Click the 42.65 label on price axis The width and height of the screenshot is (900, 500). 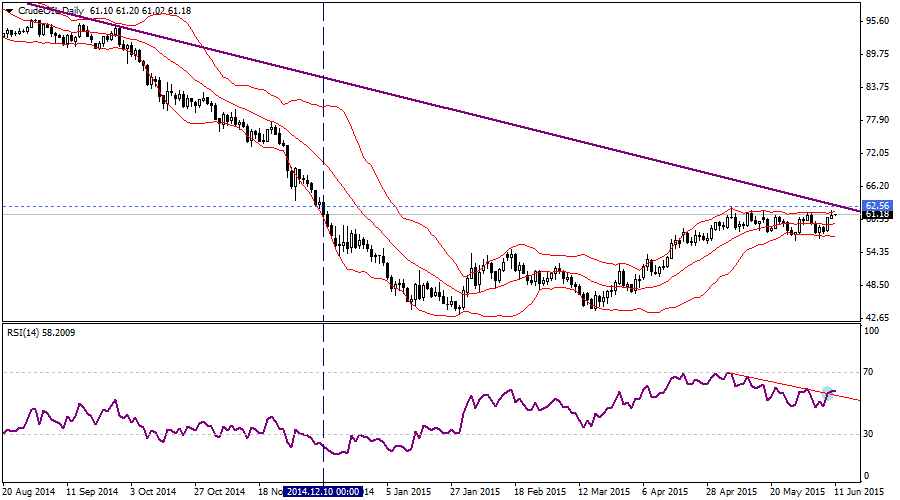pos(877,317)
